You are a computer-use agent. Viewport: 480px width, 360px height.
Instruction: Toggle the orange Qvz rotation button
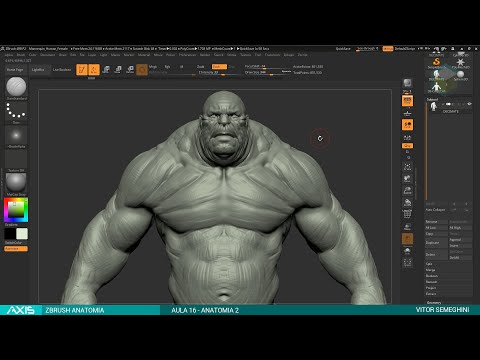pyautogui.click(x=407, y=146)
